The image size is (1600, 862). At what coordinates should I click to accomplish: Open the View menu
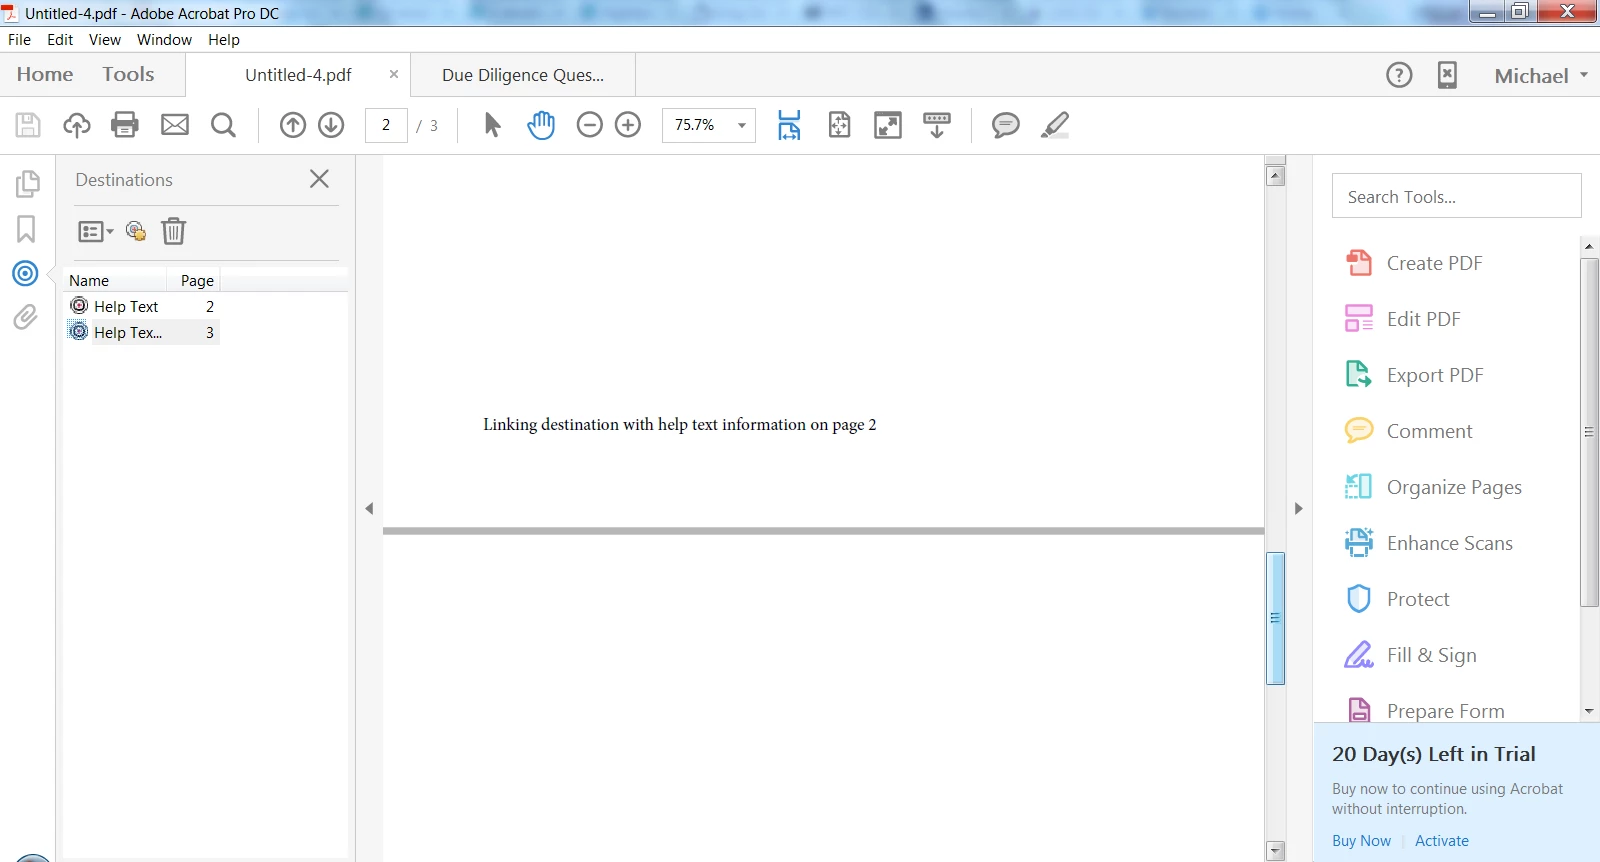click(x=105, y=40)
